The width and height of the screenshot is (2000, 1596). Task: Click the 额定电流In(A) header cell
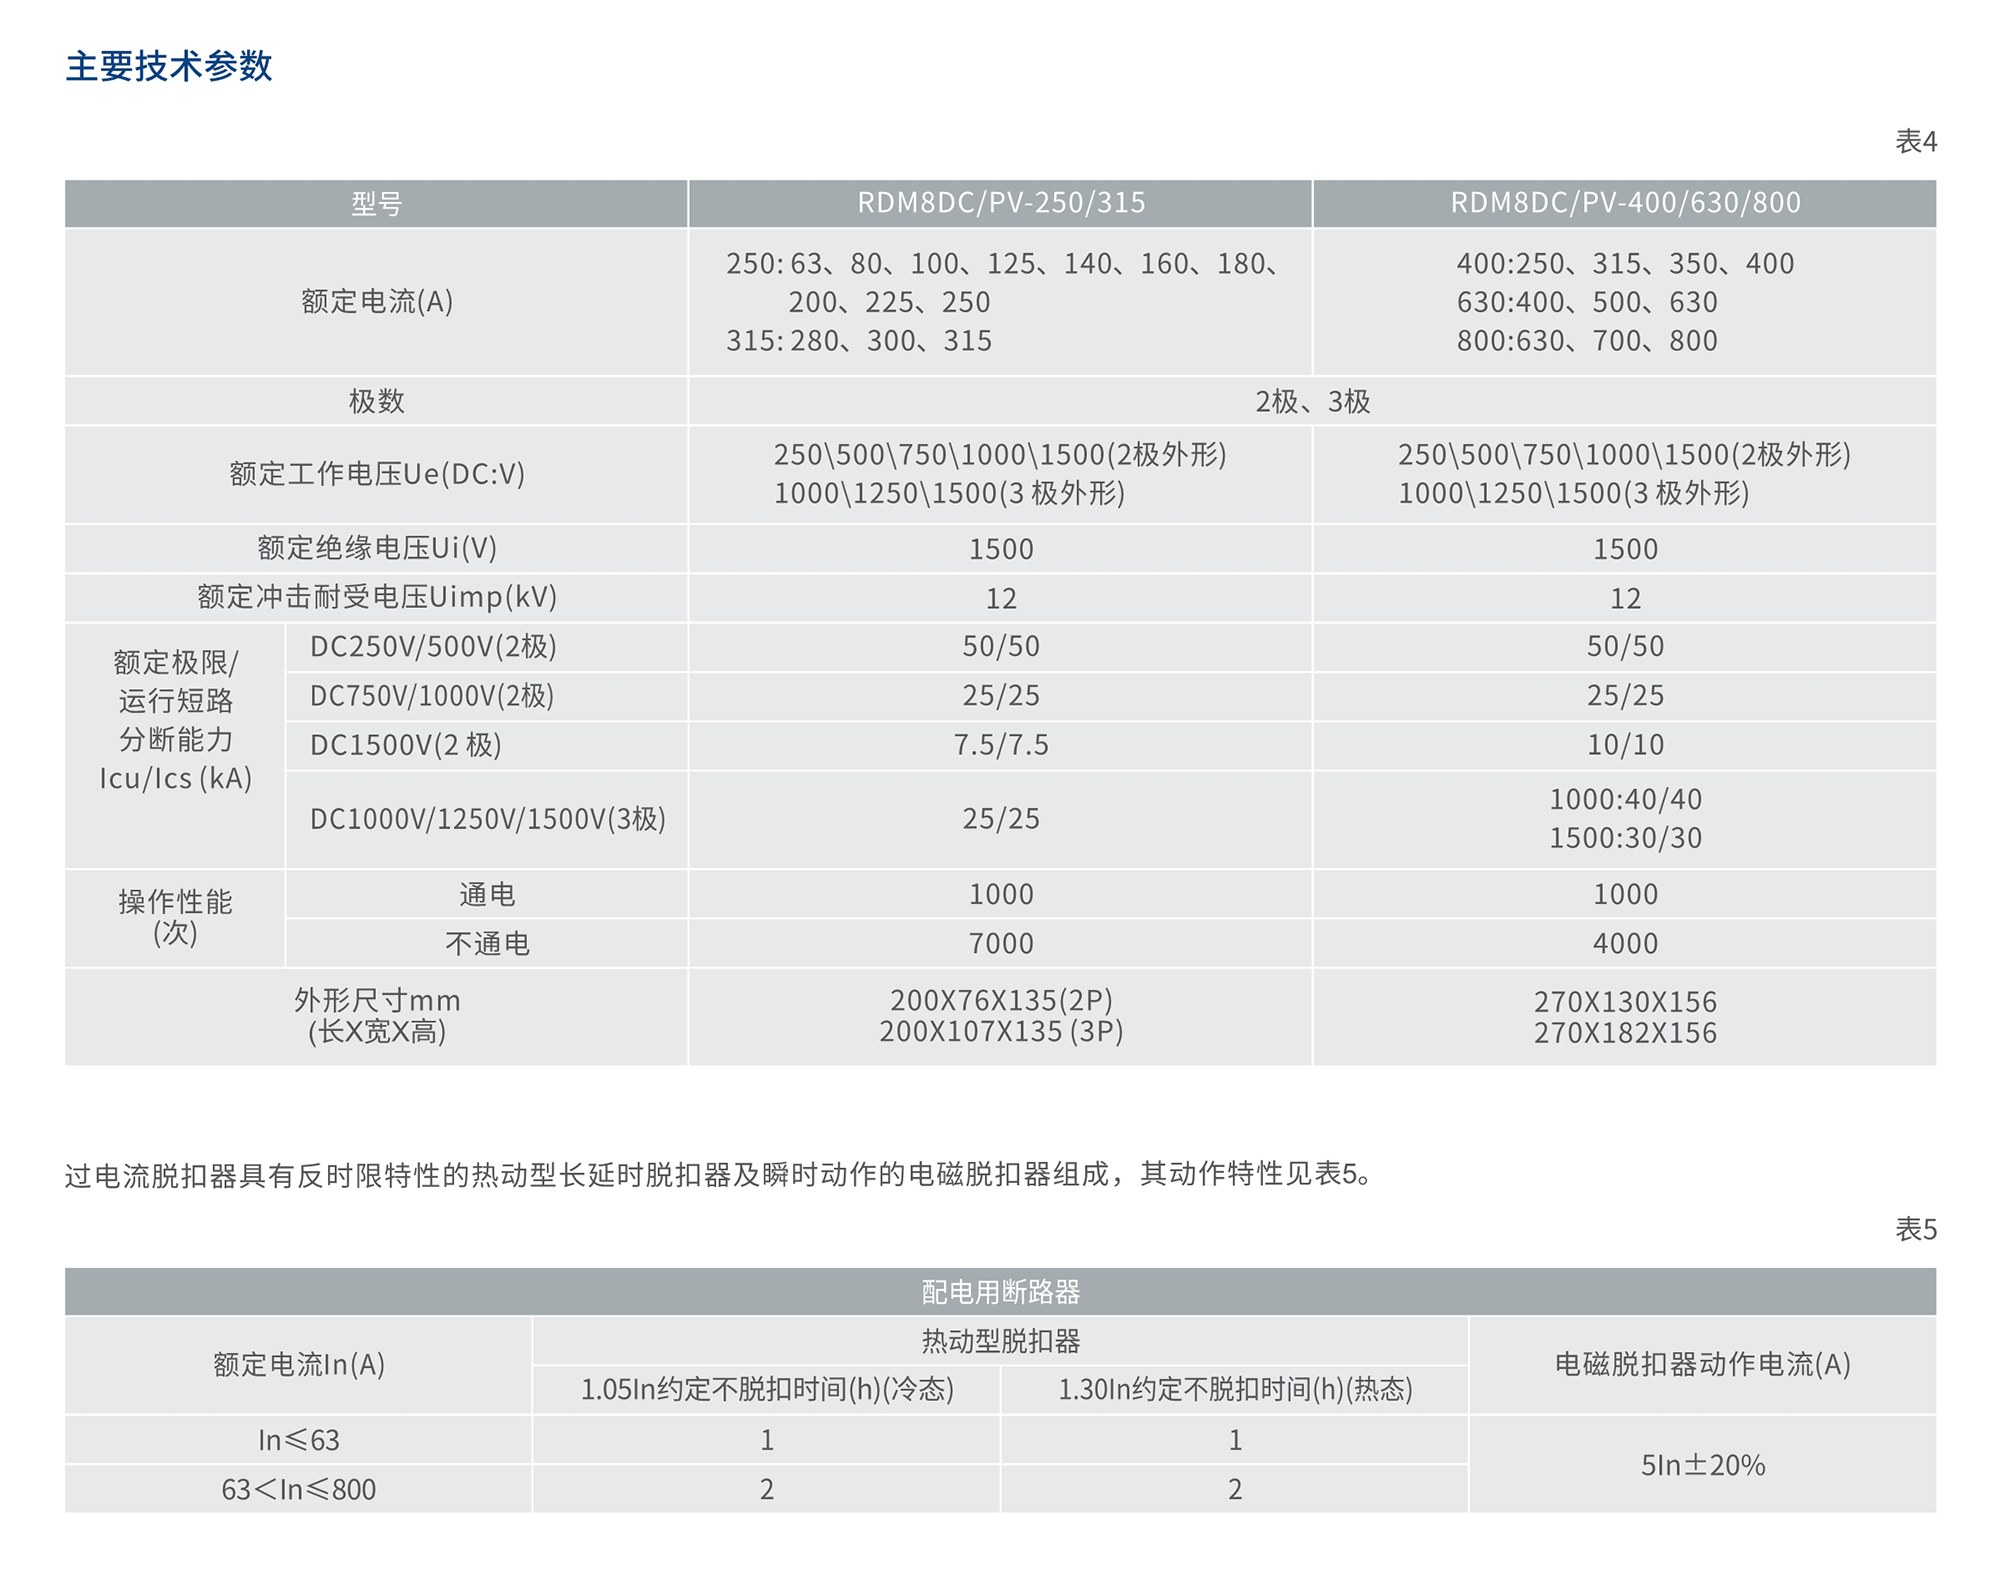(299, 1365)
